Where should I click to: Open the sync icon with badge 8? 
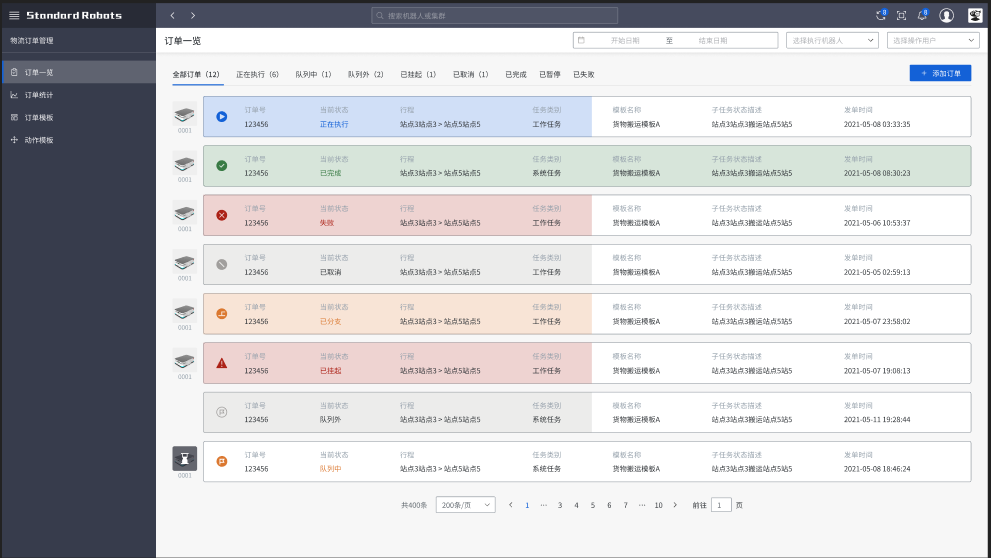pyautogui.click(x=881, y=15)
